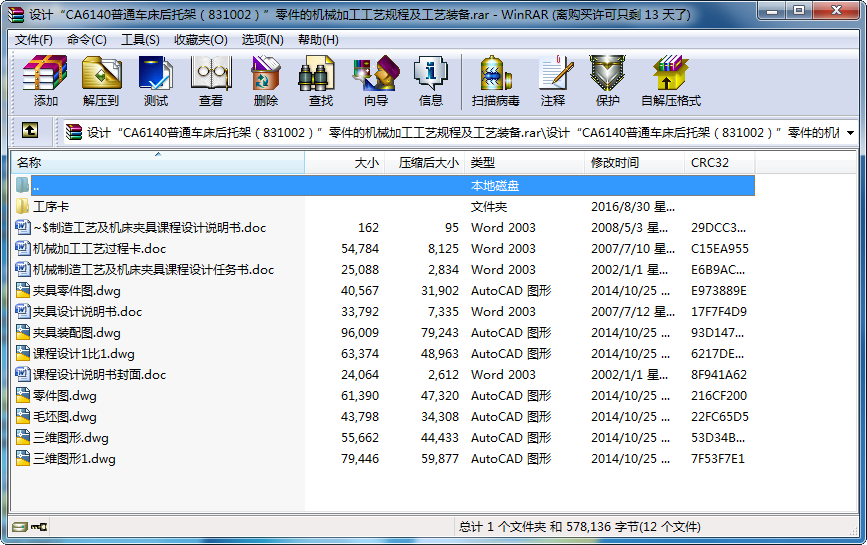This screenshot has height=545, width=867.
Task: Maximize the WinRAR window
Action: pos(798,11)
